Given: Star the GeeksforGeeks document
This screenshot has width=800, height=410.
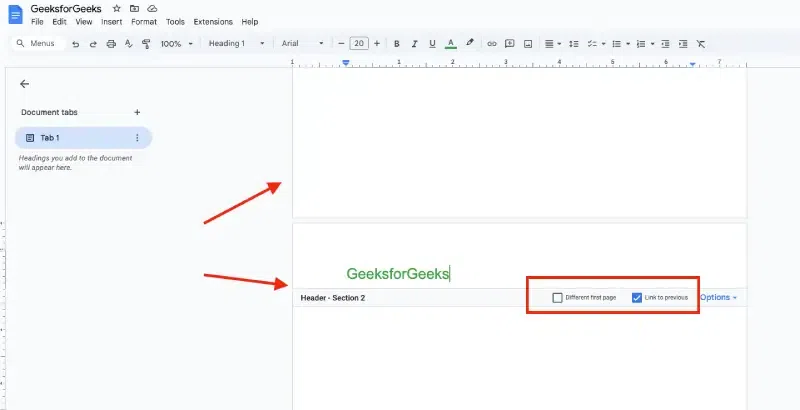Looking at the screenshot, I should pos(116,9).
